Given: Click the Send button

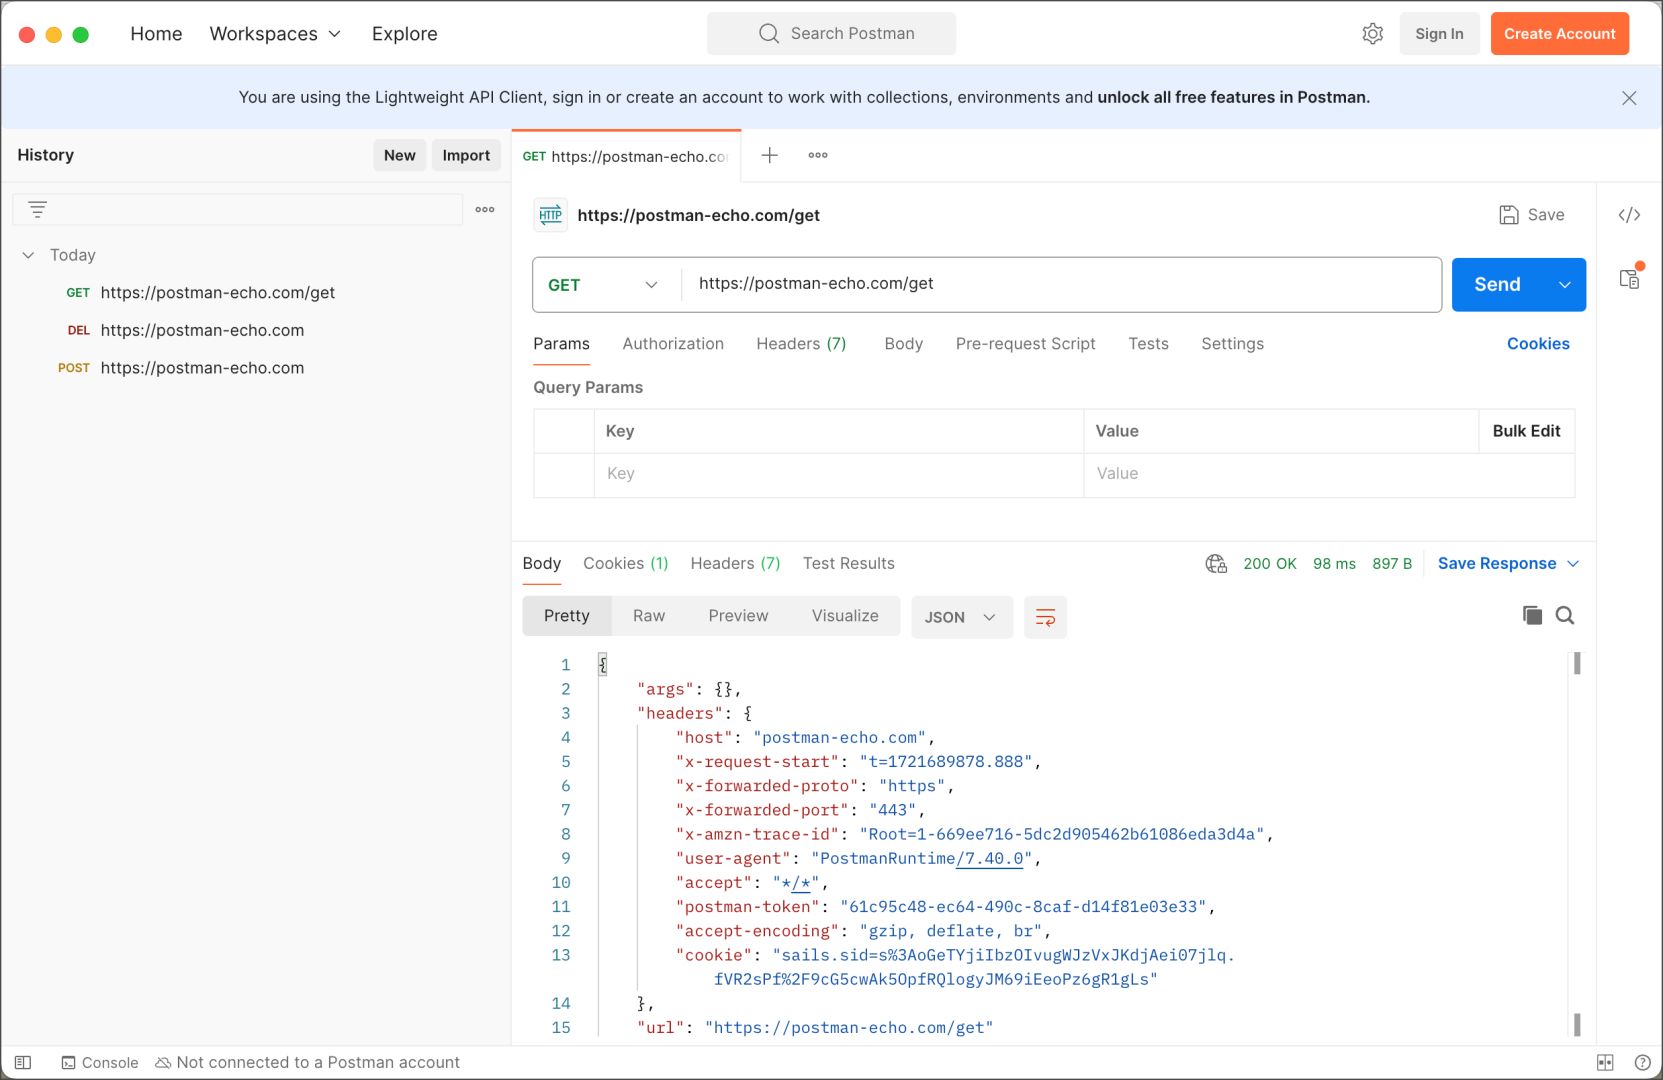Looking at the screenshot, I should pos(1497,285).
